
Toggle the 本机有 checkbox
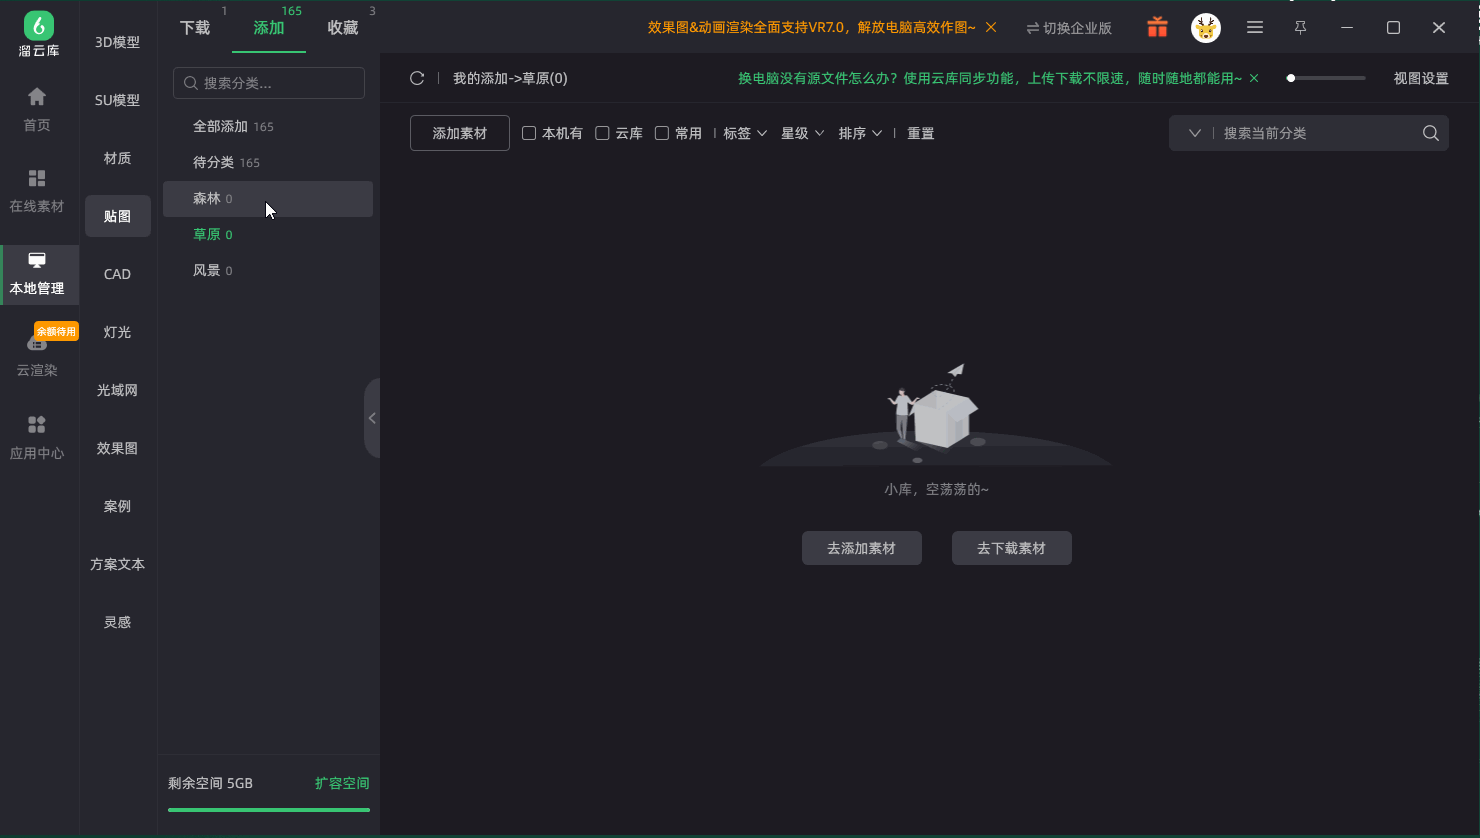click(529, 133)
